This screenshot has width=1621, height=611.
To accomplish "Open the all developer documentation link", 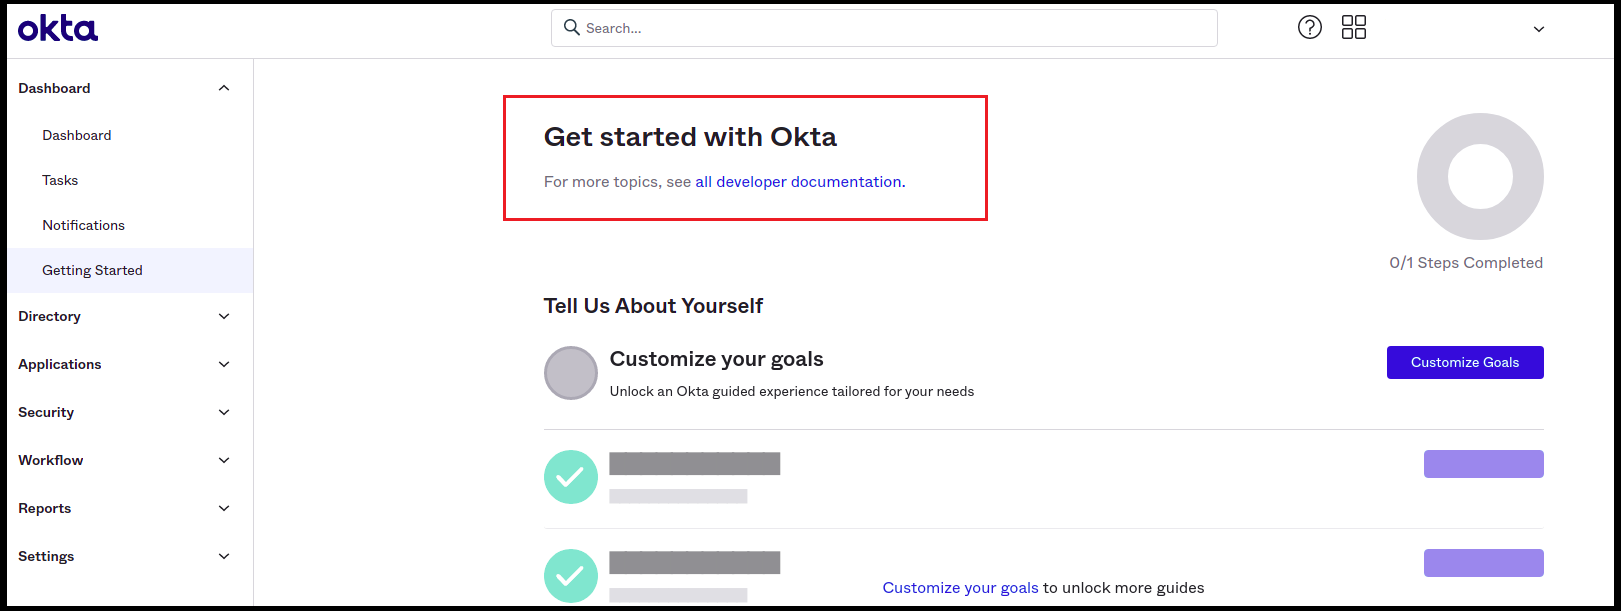I will point(798,181).
